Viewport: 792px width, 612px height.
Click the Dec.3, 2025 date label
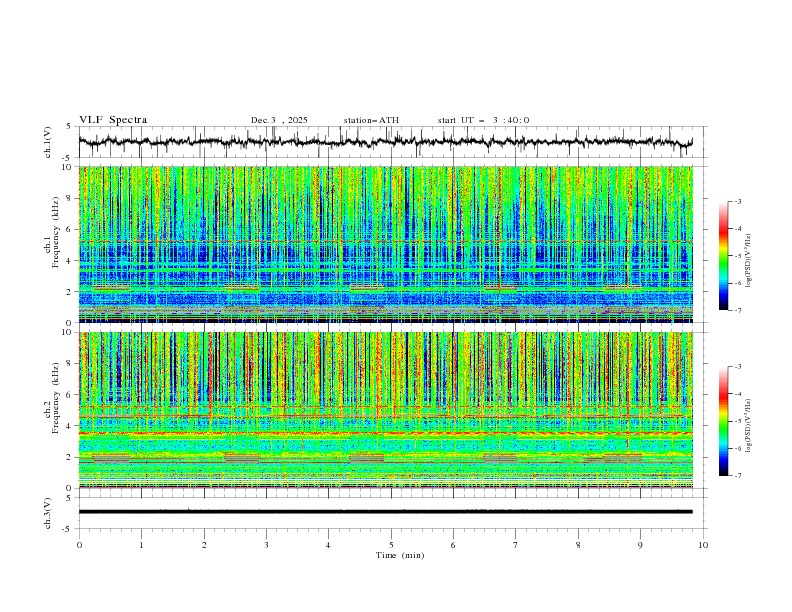click(x=279, y=120)
